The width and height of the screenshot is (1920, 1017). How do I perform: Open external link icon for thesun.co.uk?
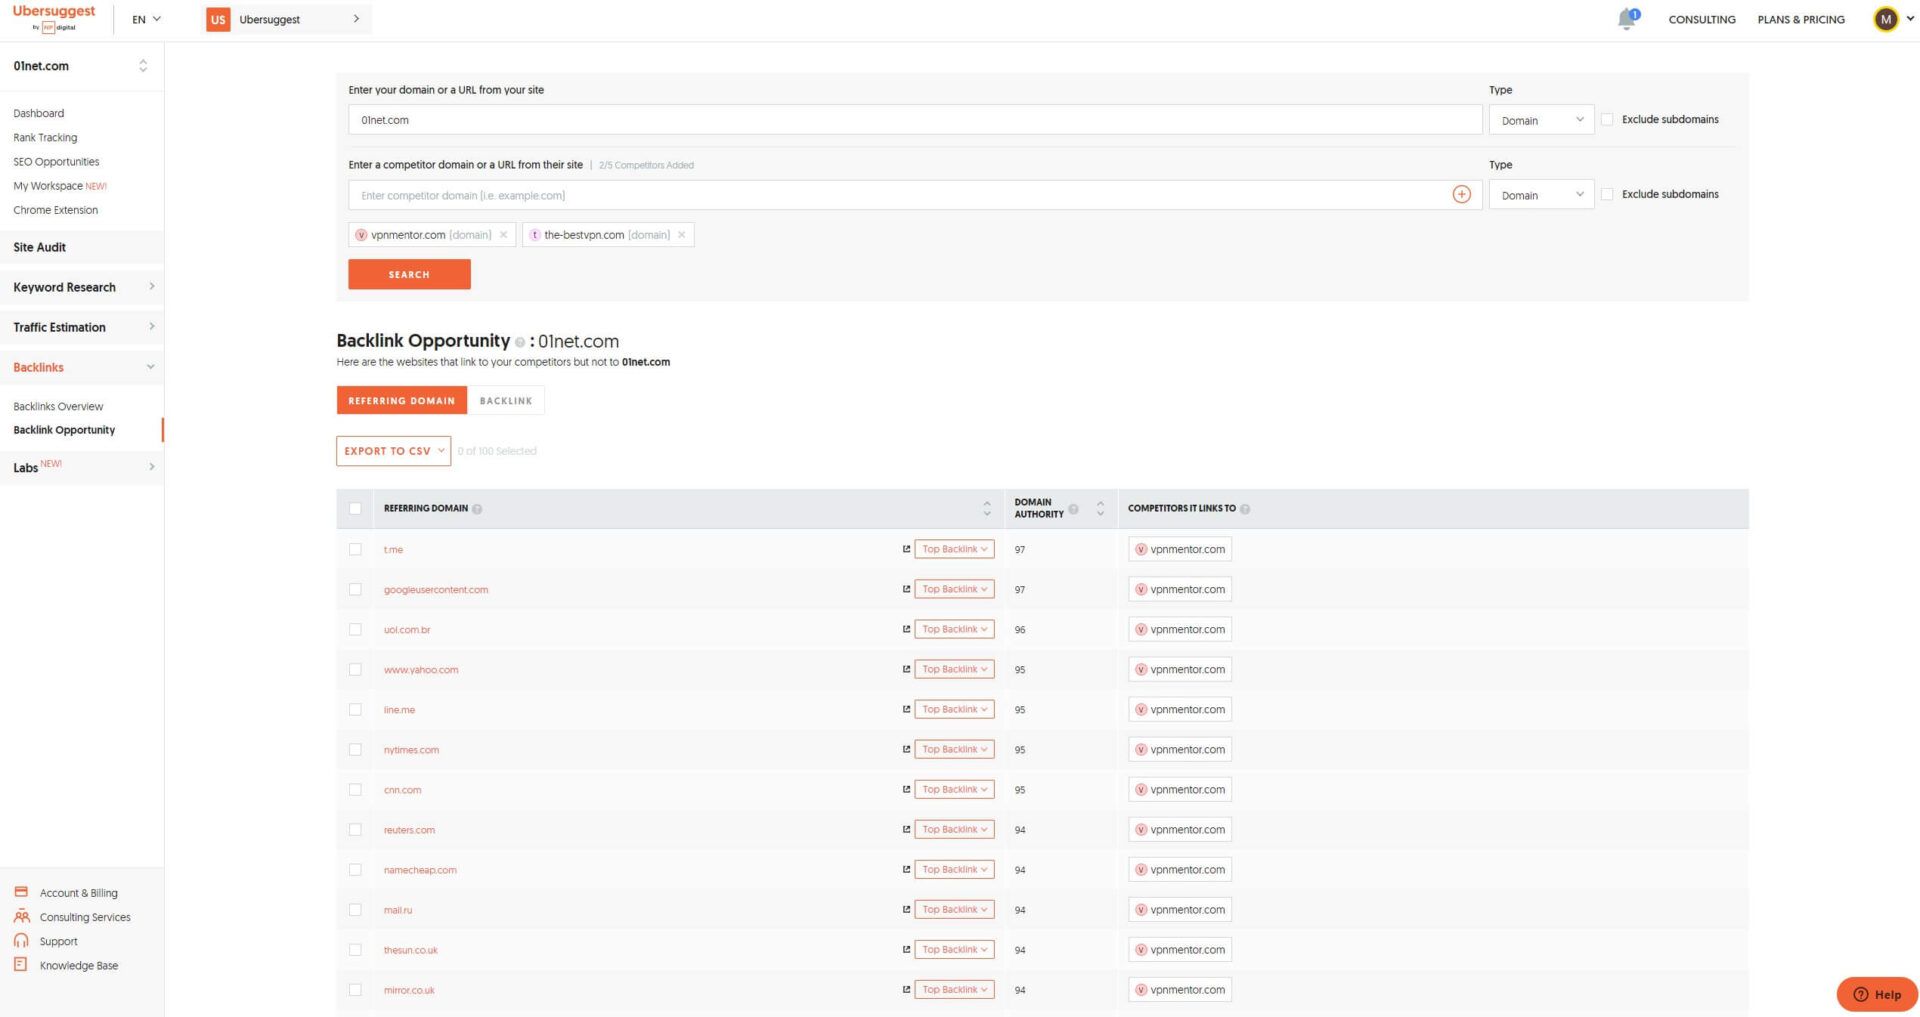point(906,949)
